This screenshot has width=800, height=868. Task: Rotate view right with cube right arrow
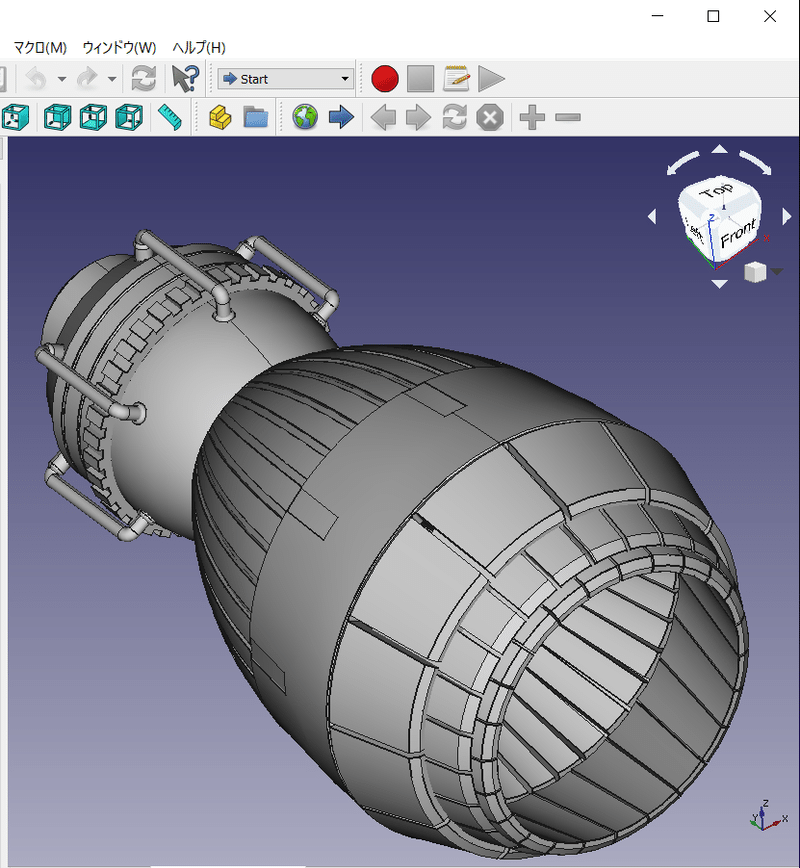pyautogui.click(x=786, y=216)
